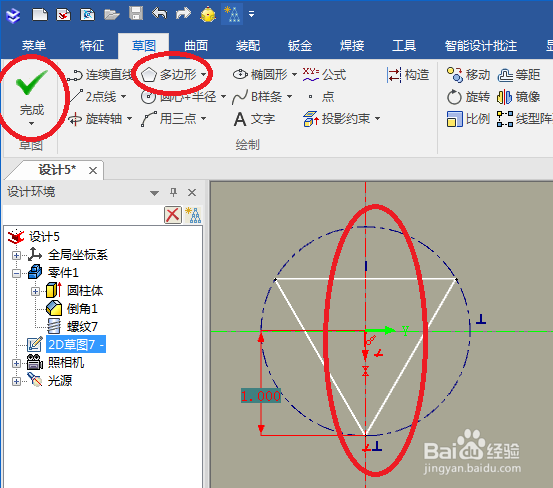Close the 设计5* document tab
Image resolution: width=553 pixels, height=488 pixels.
click(x=93, y=171)
